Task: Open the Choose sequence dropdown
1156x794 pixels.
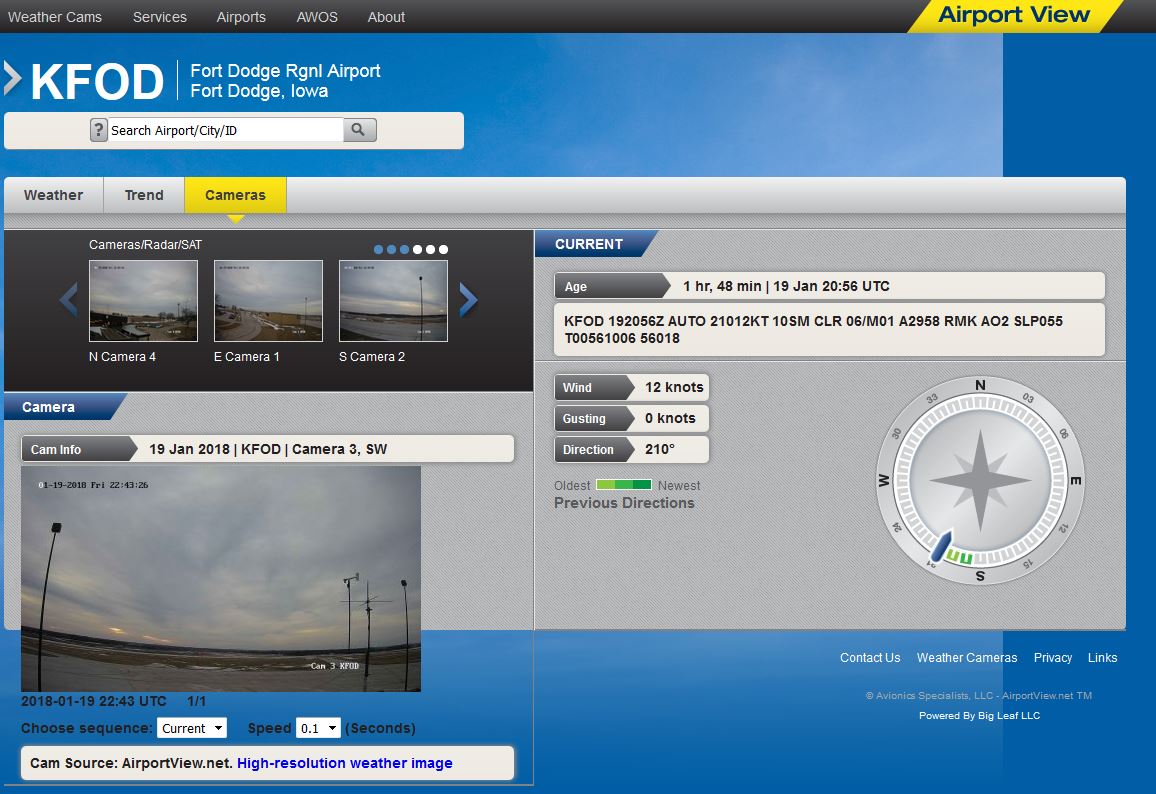Action: coord(191,728)
